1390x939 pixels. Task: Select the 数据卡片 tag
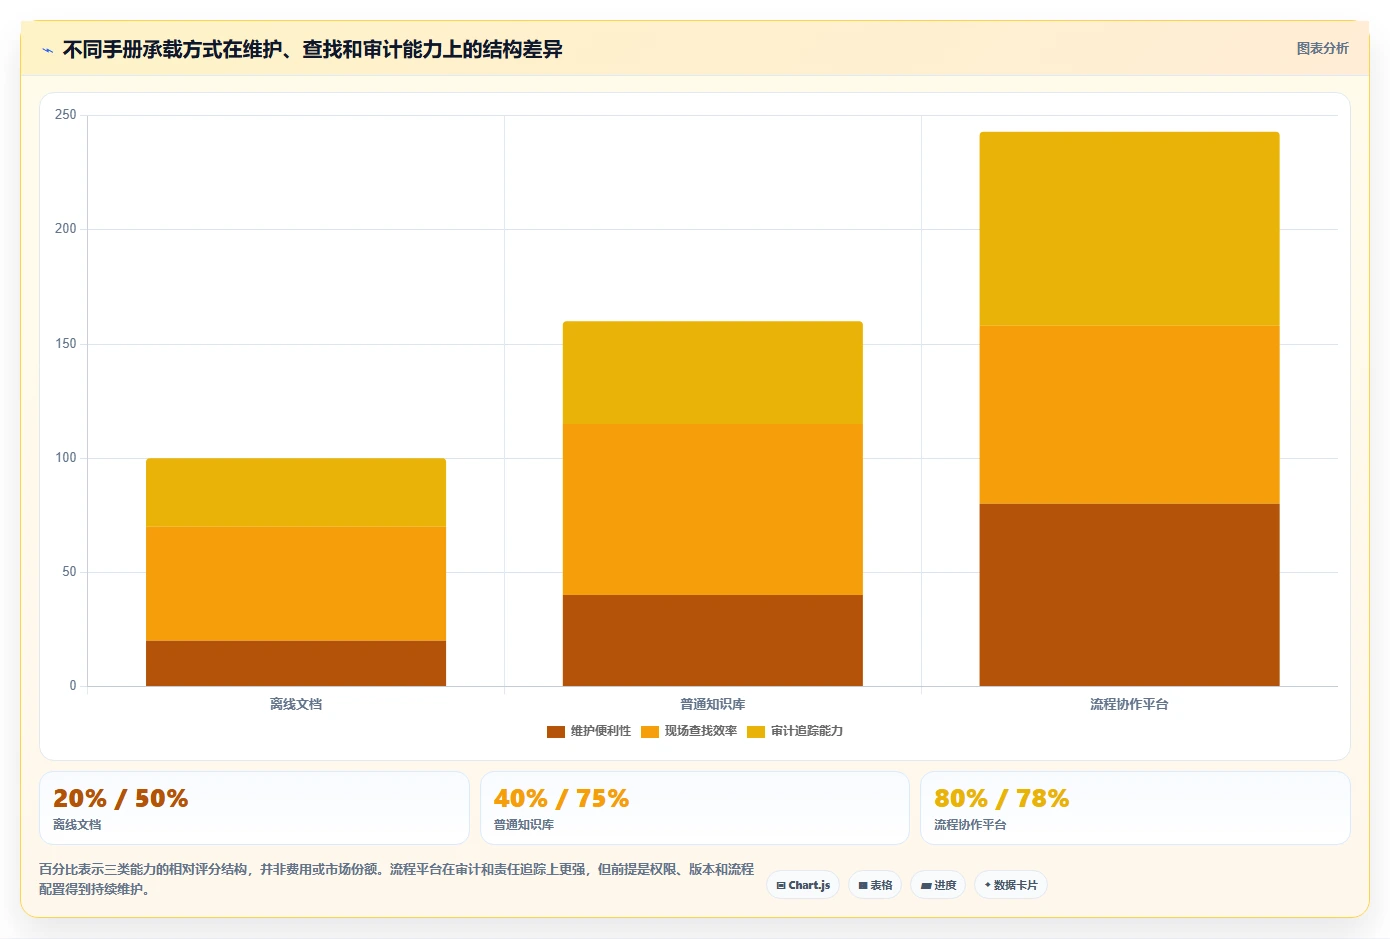[1011, 885]
